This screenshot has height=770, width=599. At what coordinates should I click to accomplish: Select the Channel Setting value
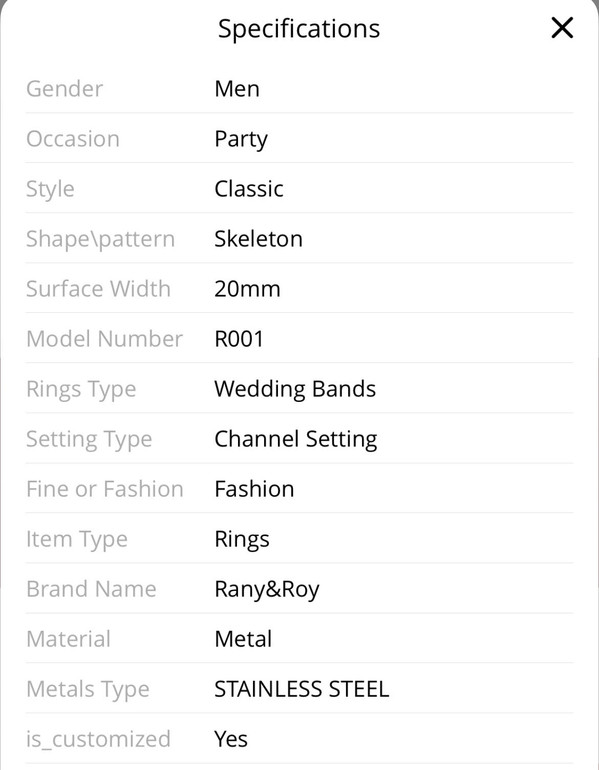[x=296, y=440]
